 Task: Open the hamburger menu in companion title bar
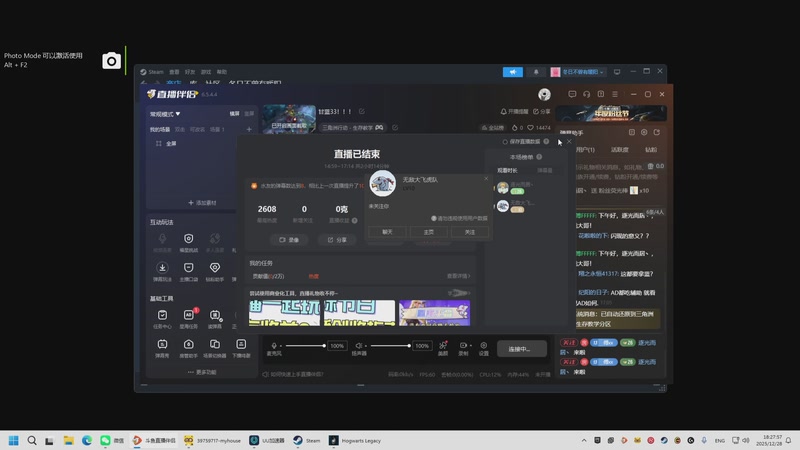tap(615, 94)
